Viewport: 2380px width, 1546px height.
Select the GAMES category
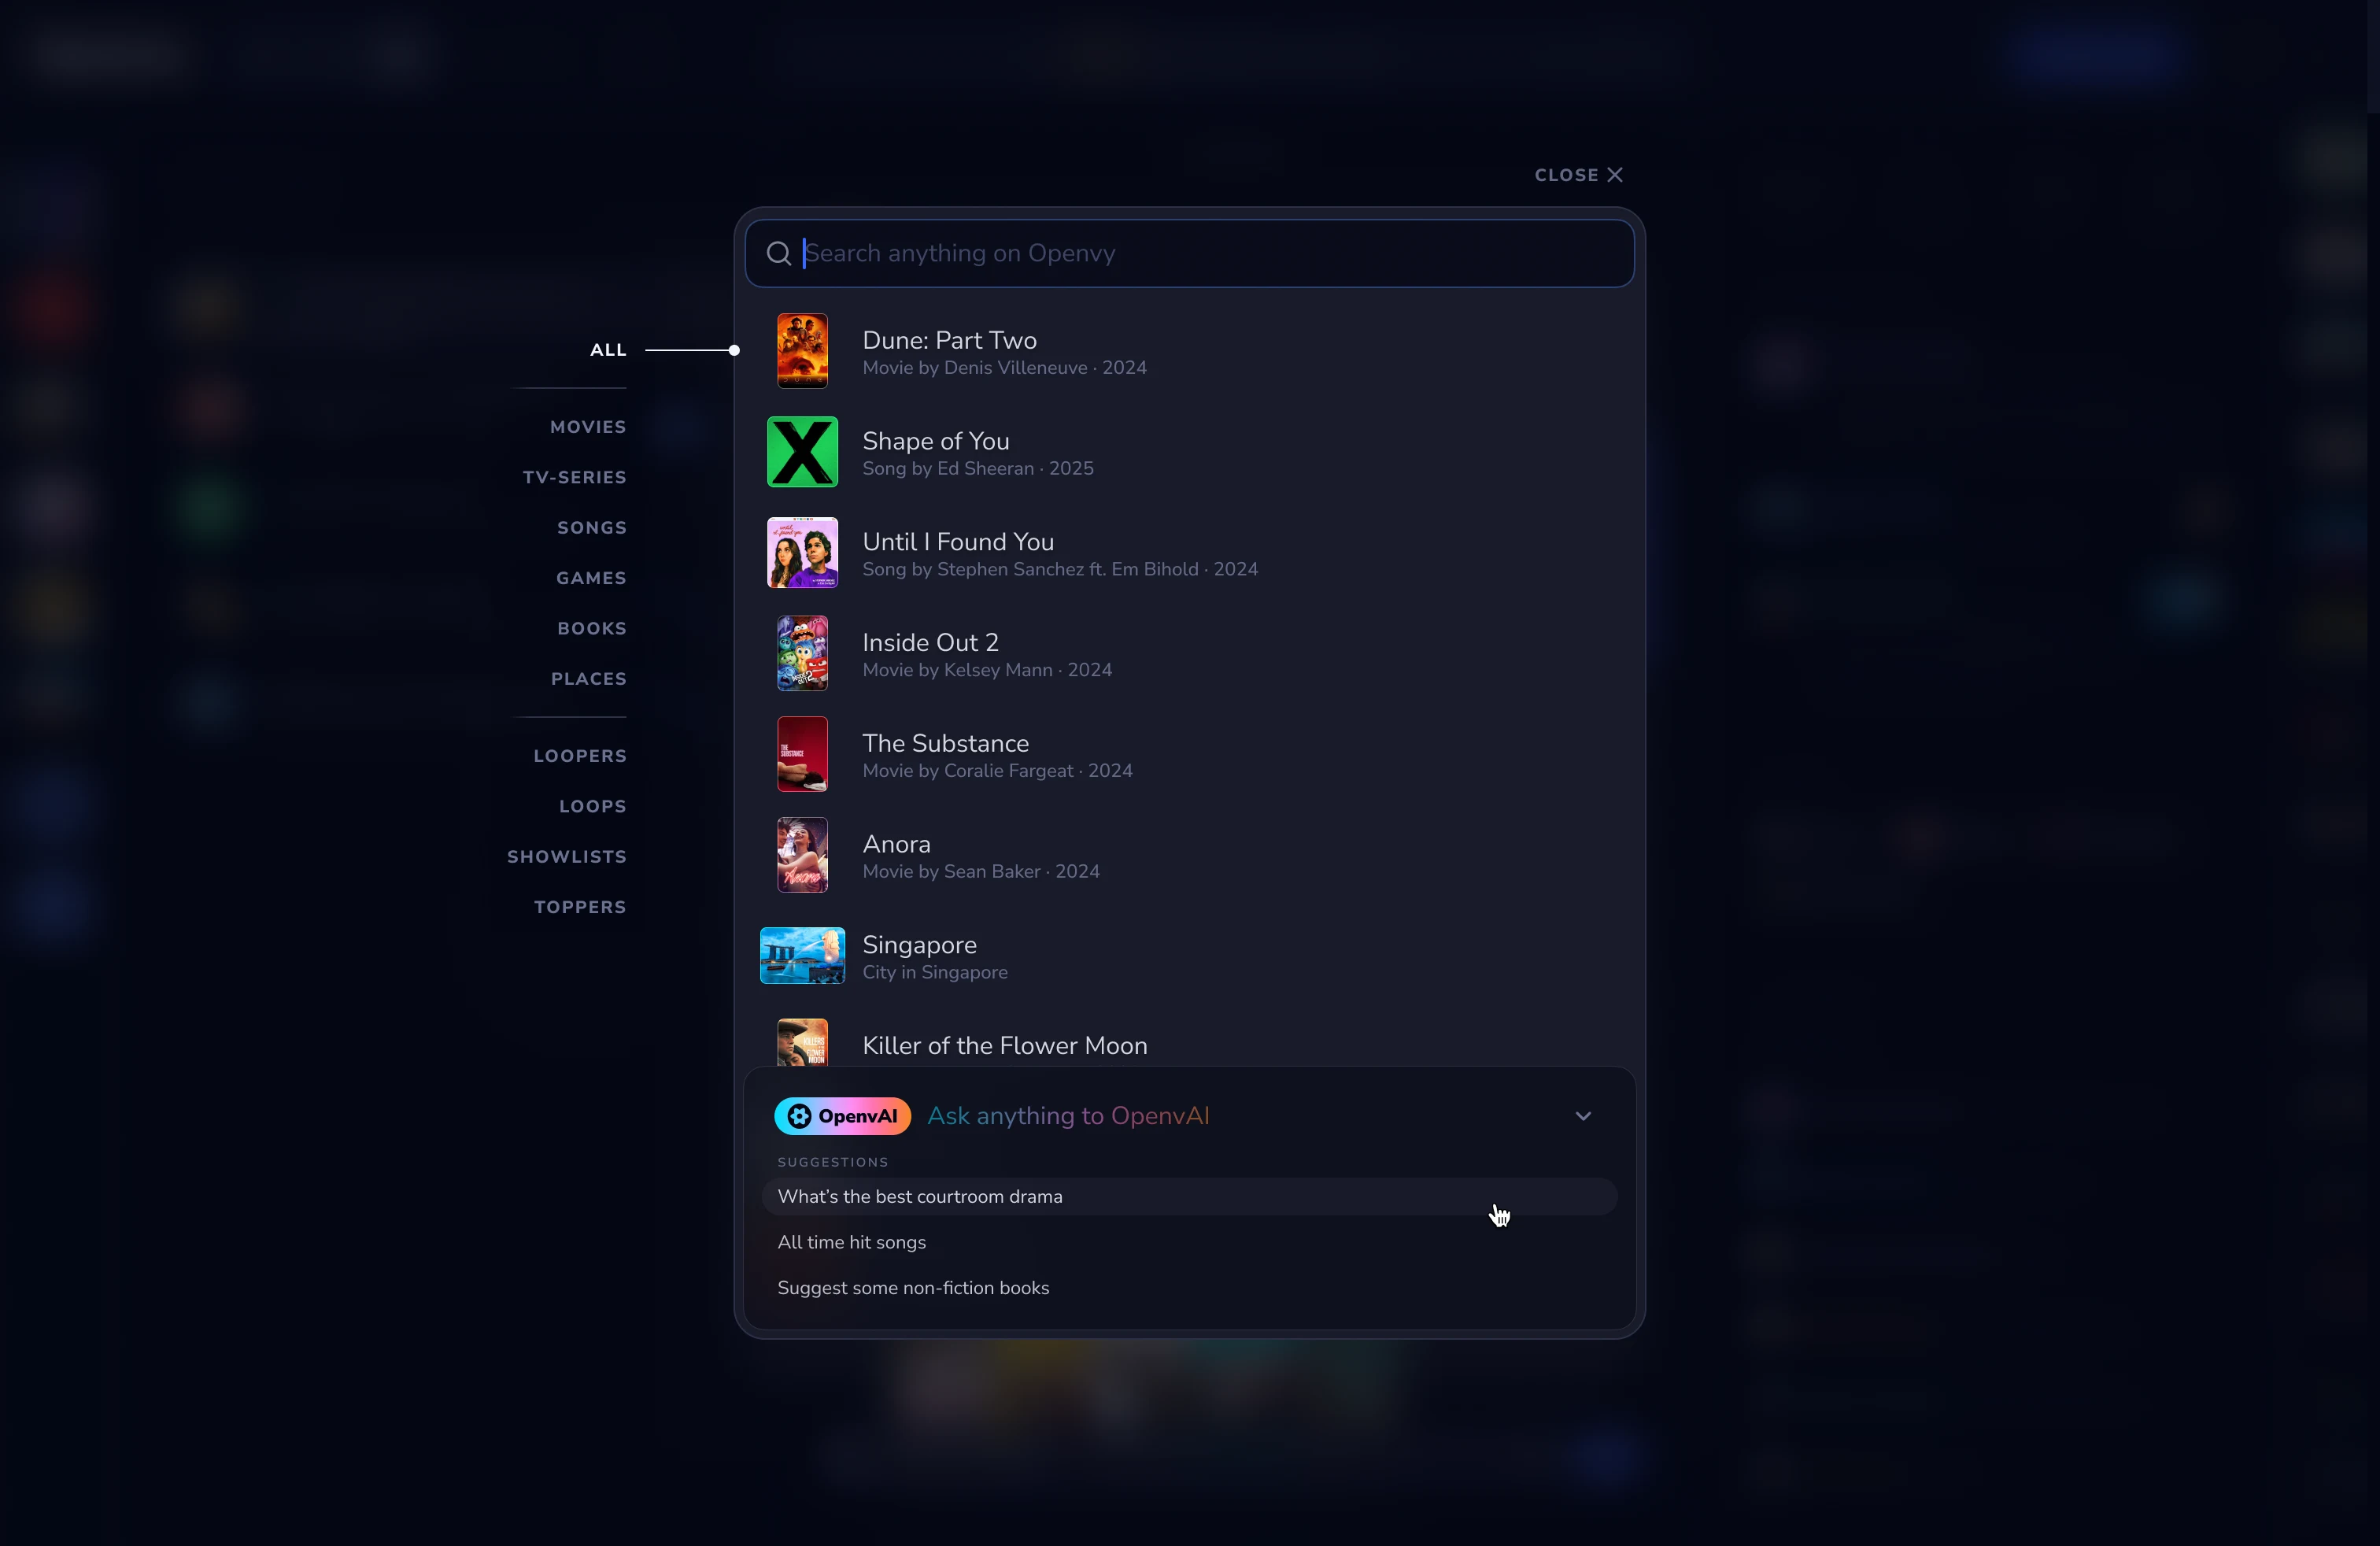tap(591, 577)
